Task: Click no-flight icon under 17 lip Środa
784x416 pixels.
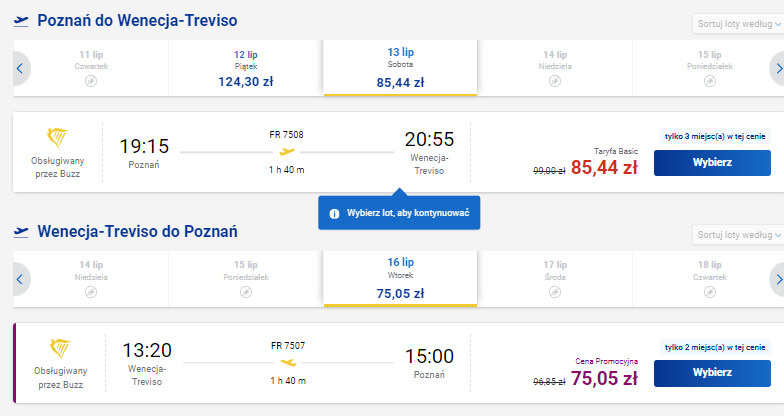Action: click(x=555, y=292)
